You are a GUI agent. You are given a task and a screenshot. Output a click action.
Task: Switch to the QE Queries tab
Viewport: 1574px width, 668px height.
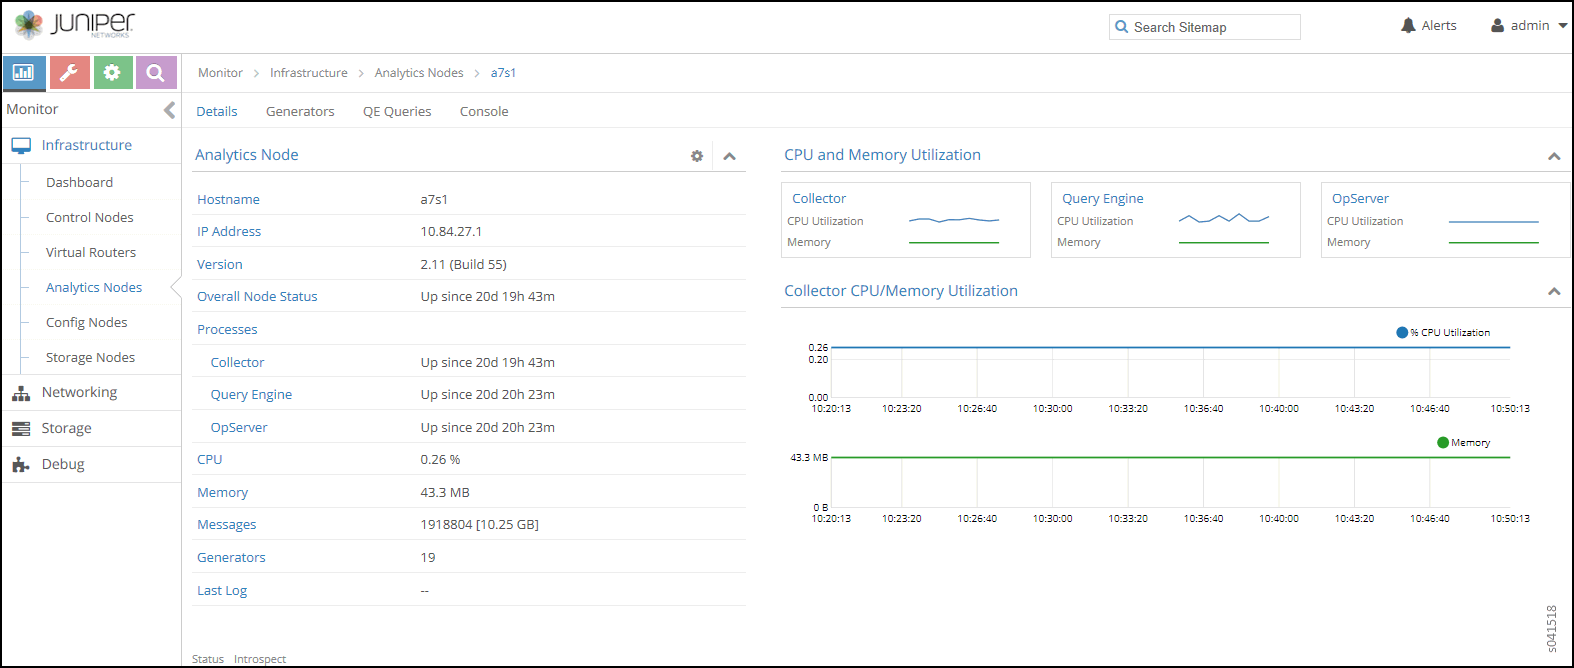397,112
